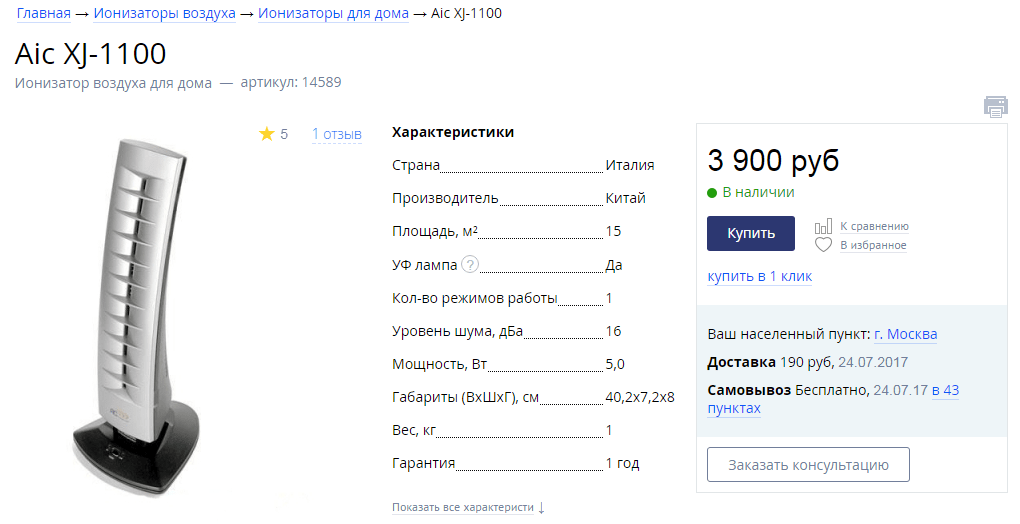Image resolution: width=1020 pixels, height=524 pixels.
Task: Click the heart favorites icon
Action: tap(823, 245)
